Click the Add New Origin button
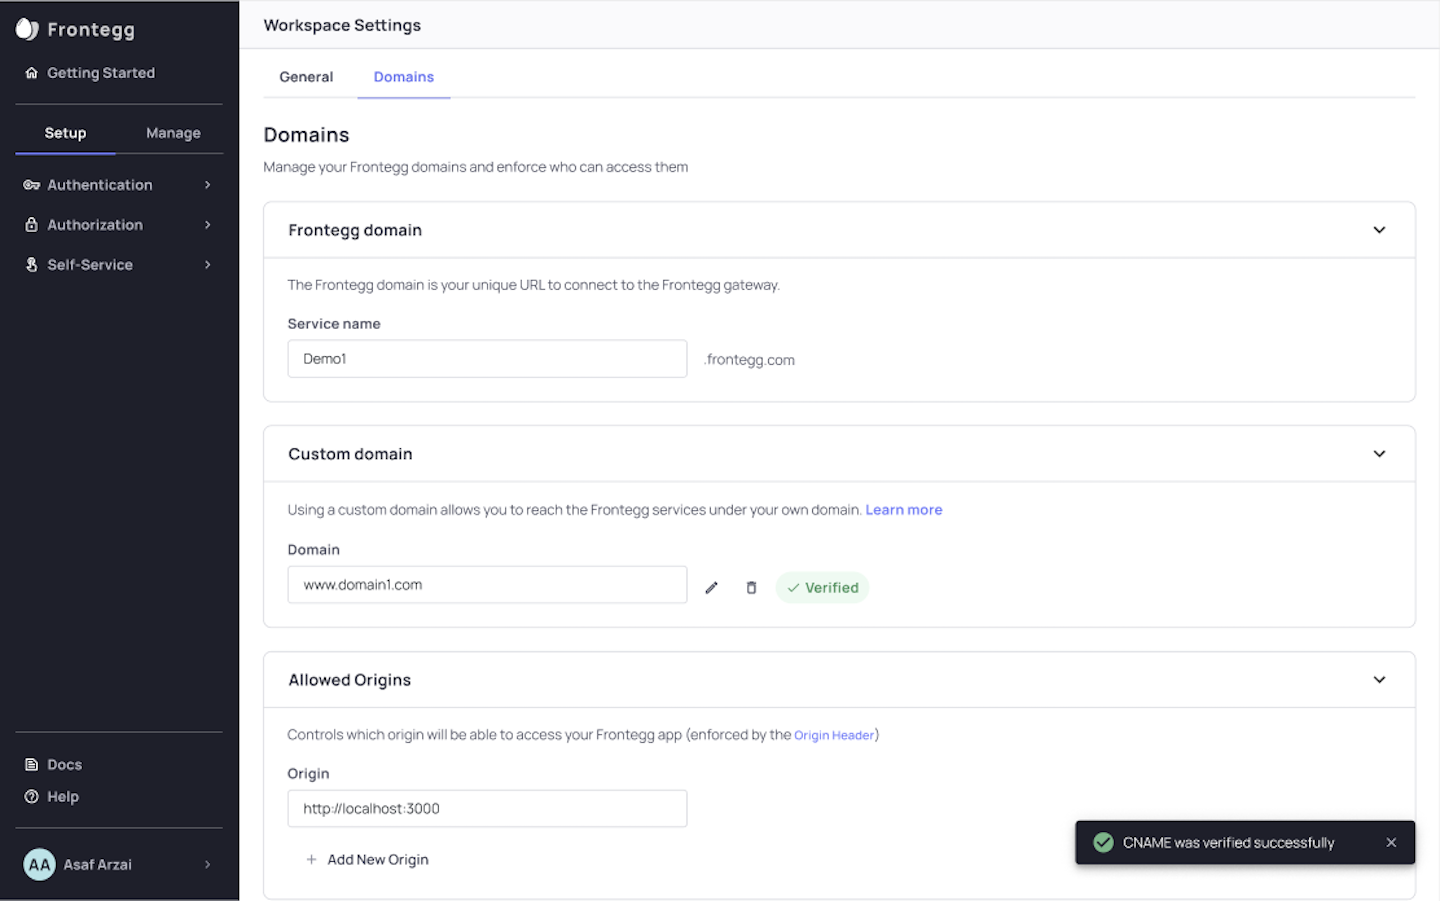The image size is (1440, 901). tap(367, 860)
